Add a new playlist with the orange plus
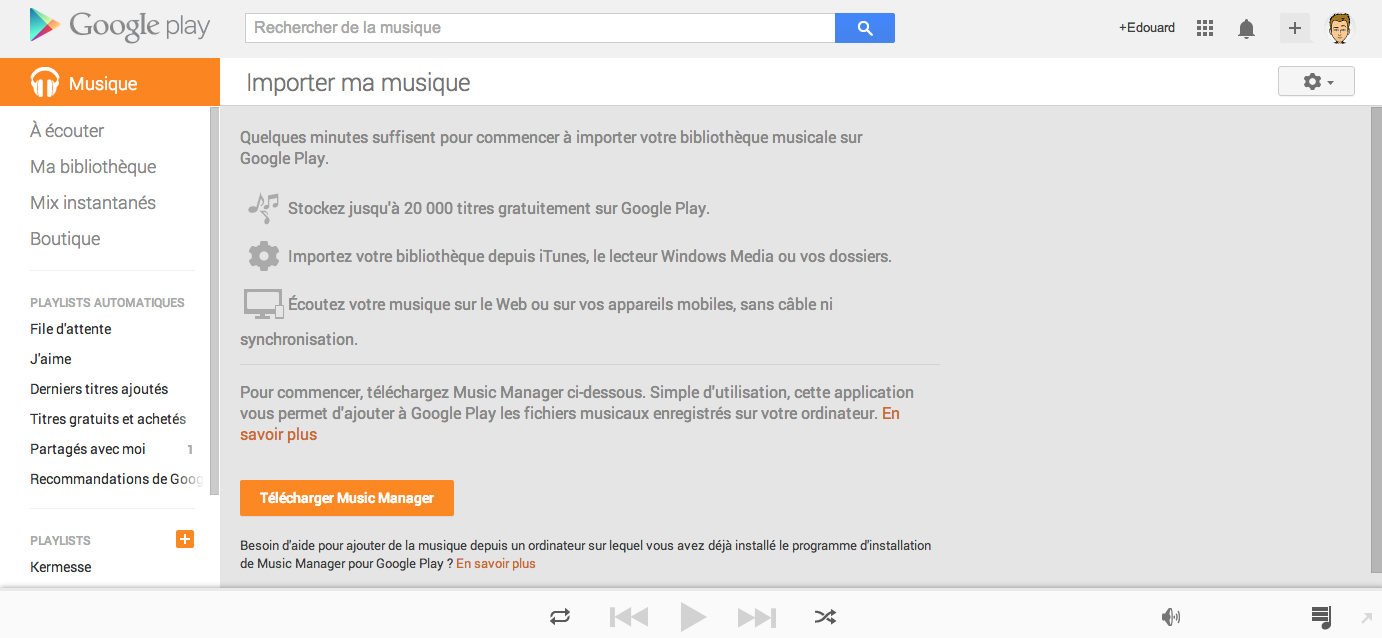This screenshot has width=1382, height=638. (185, 540)
